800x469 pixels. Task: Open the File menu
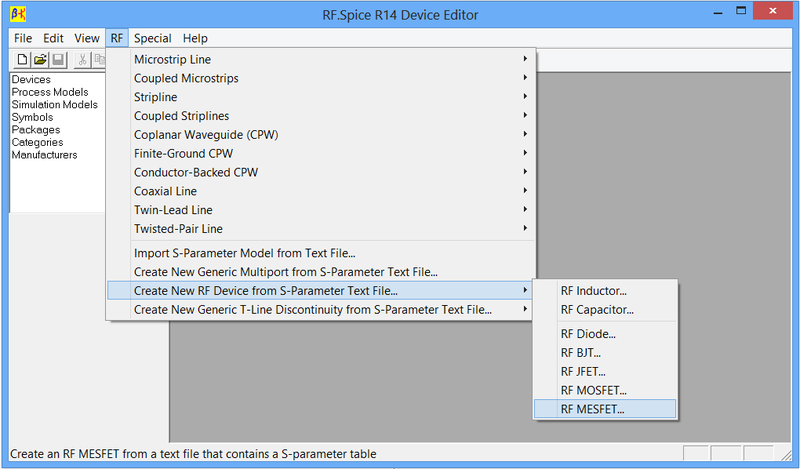23,38
